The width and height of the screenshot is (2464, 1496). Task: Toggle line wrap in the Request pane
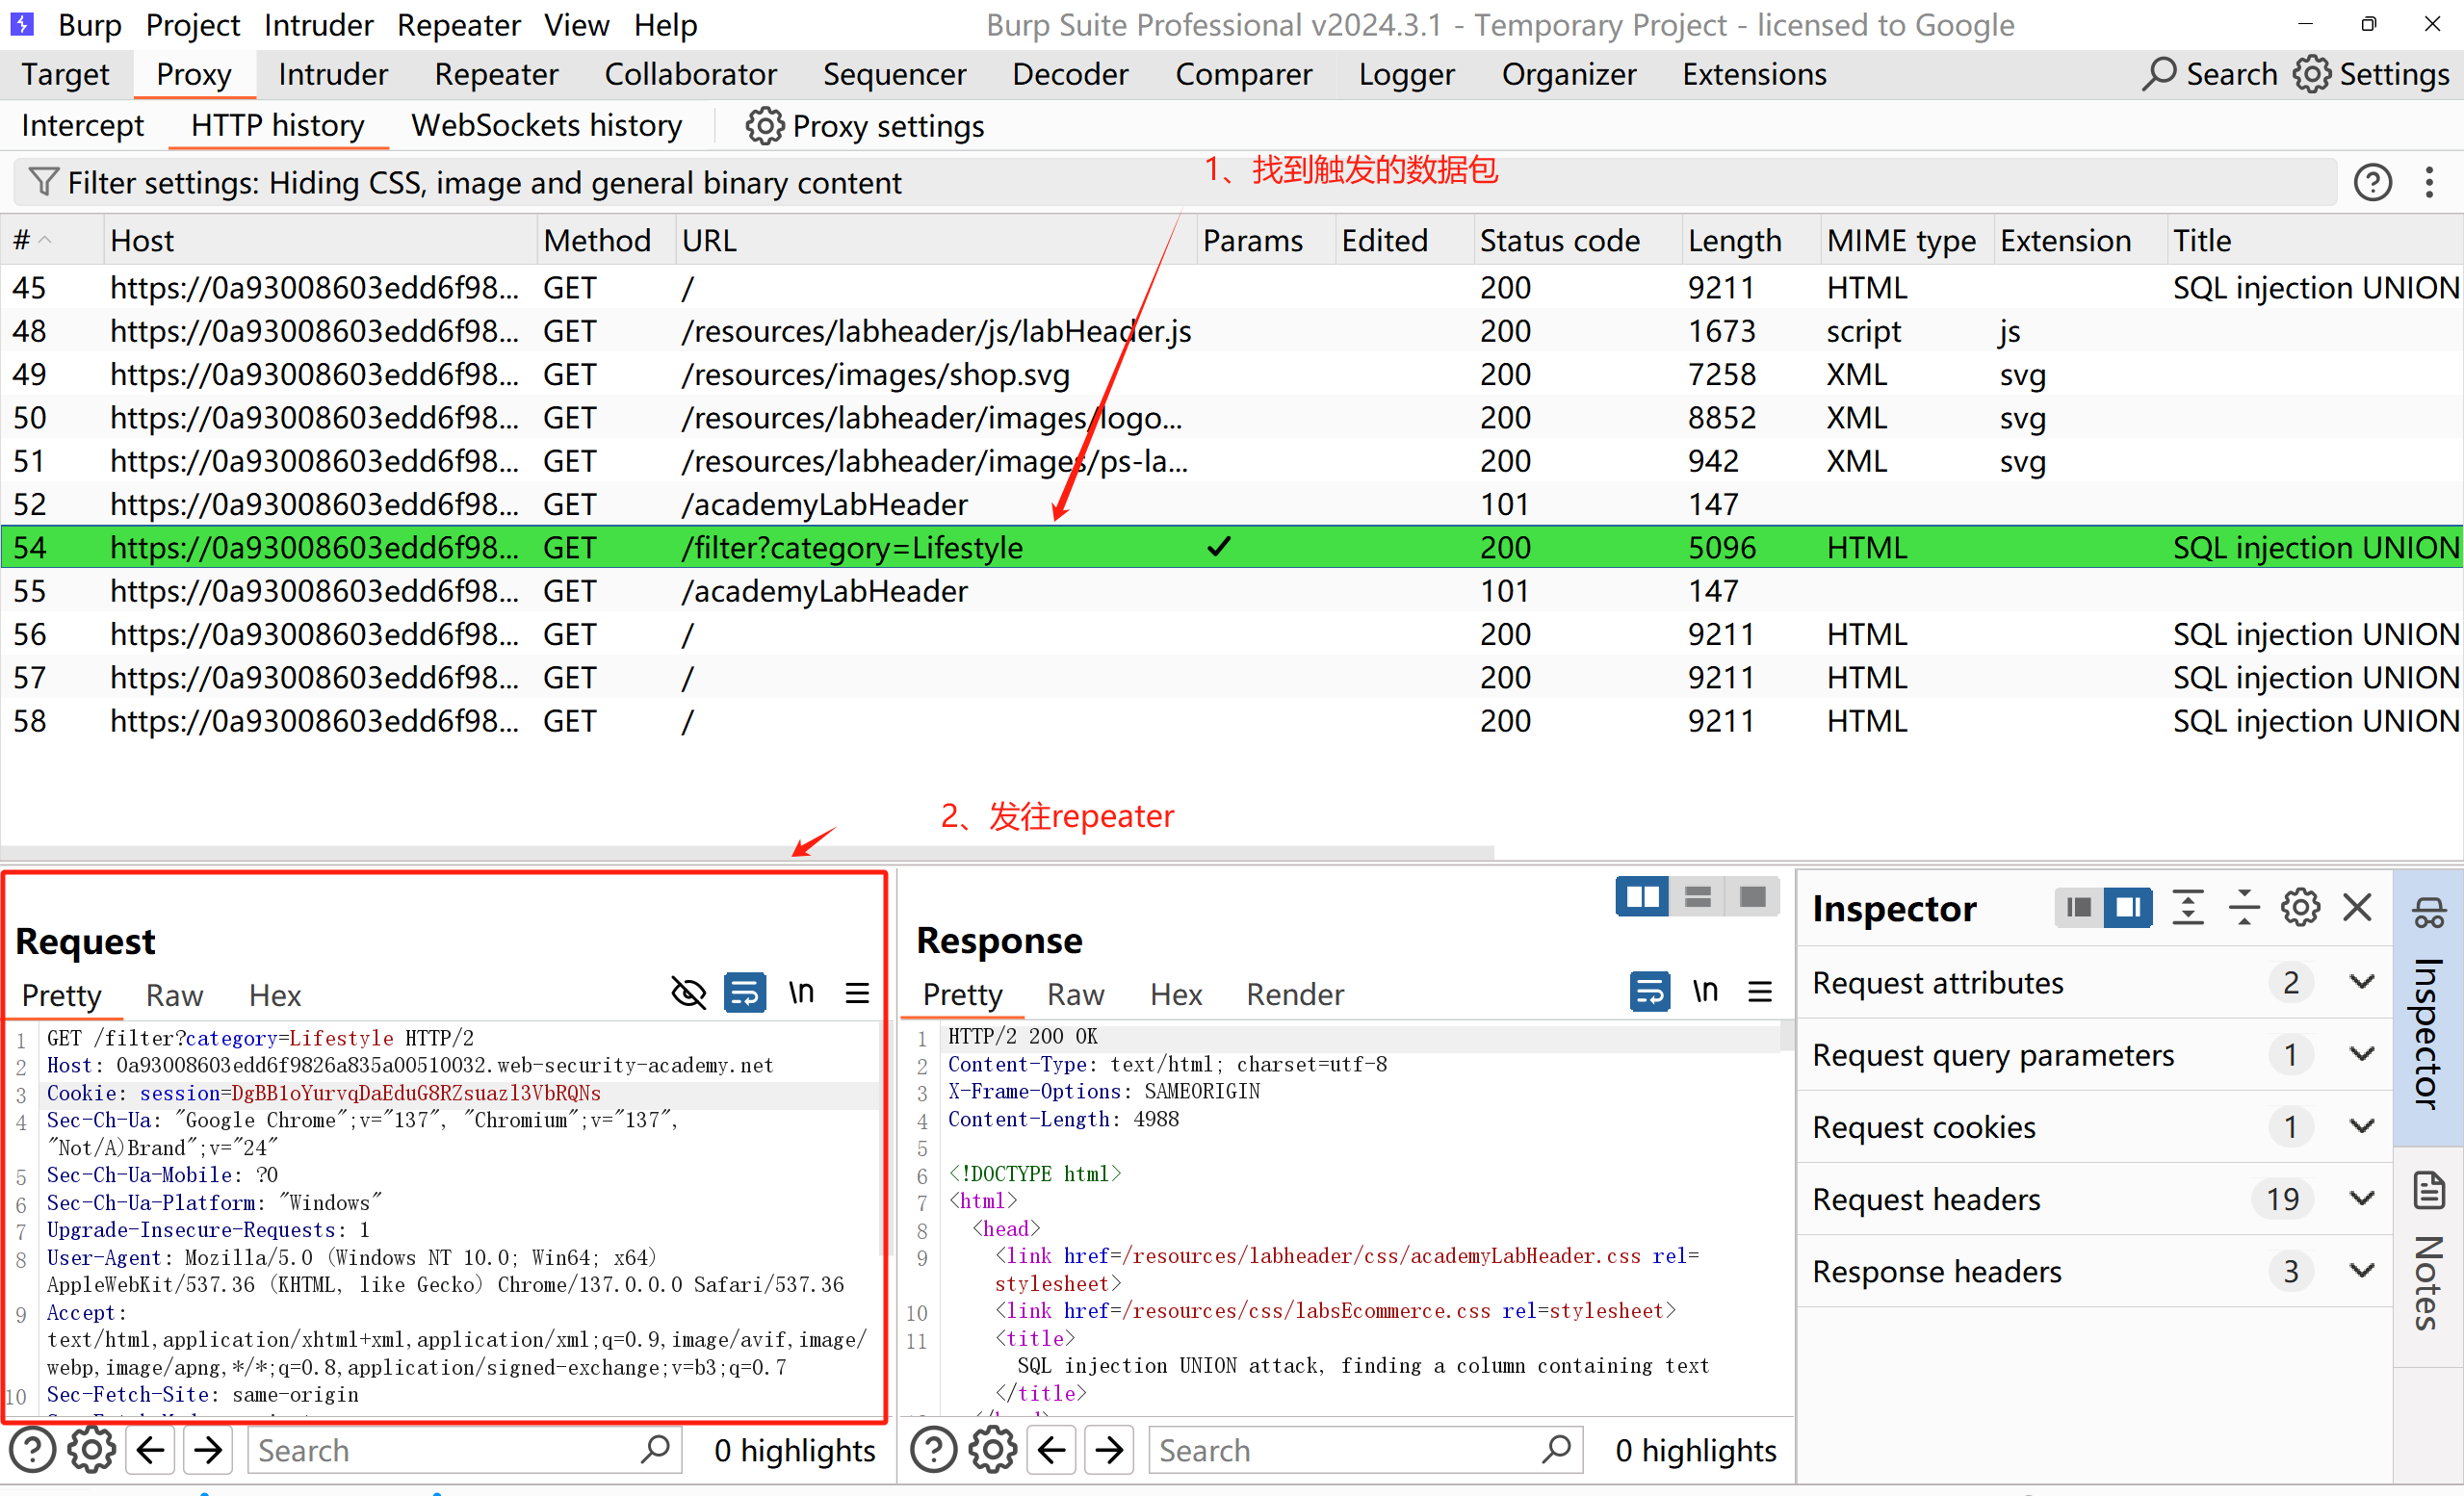tap(745, 993)
